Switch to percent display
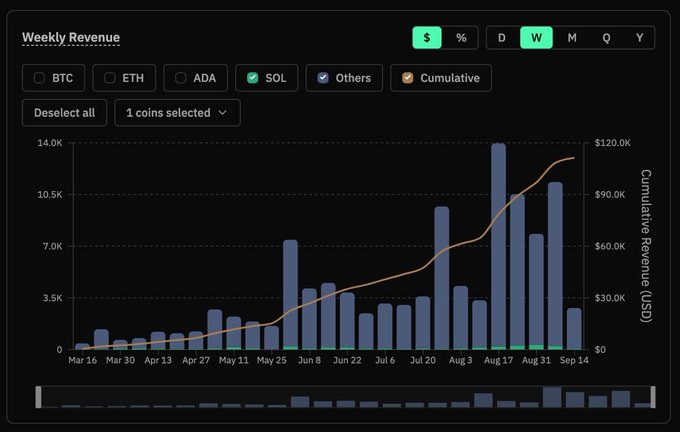Image resolution: width=680 pixels, height=432 pixels. click(461, 38)
